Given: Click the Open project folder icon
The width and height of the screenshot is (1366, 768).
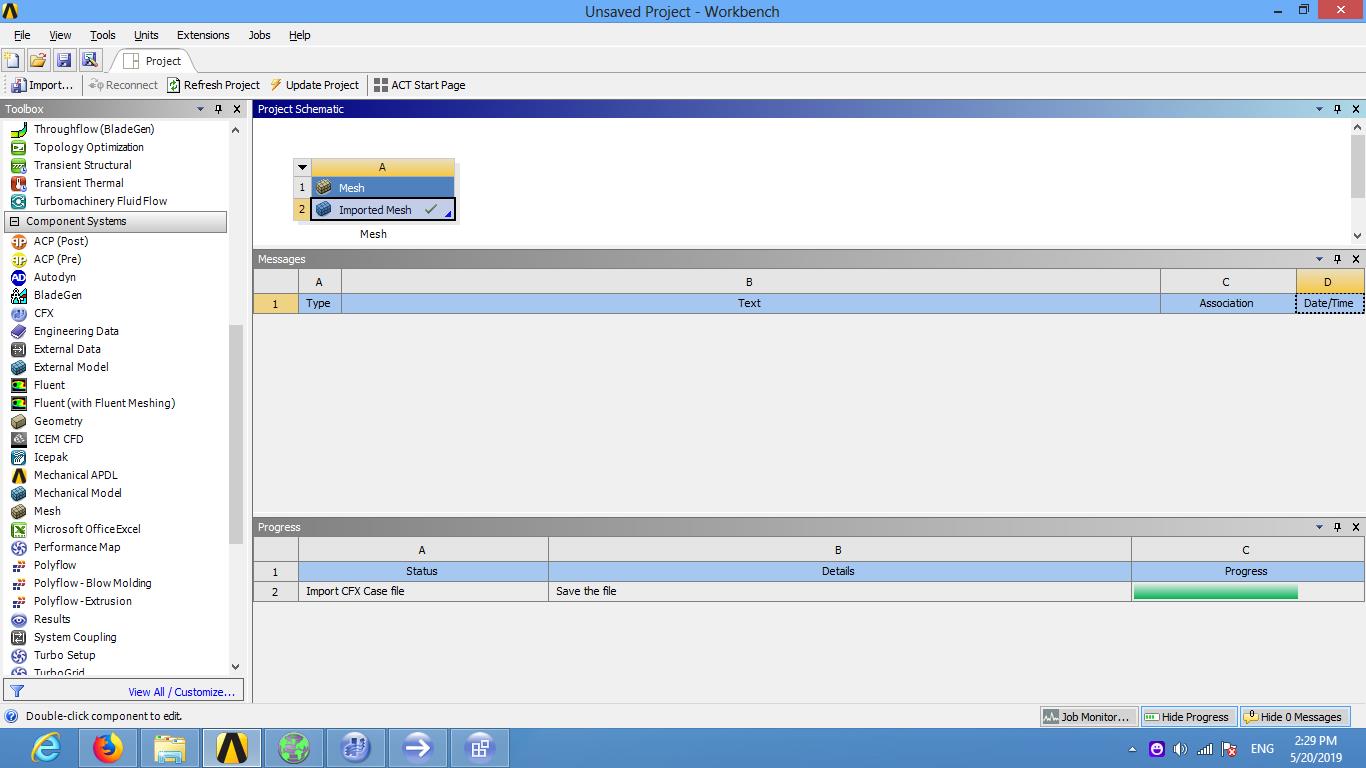Looking at the screenshot, I should [x=38, y=60].
